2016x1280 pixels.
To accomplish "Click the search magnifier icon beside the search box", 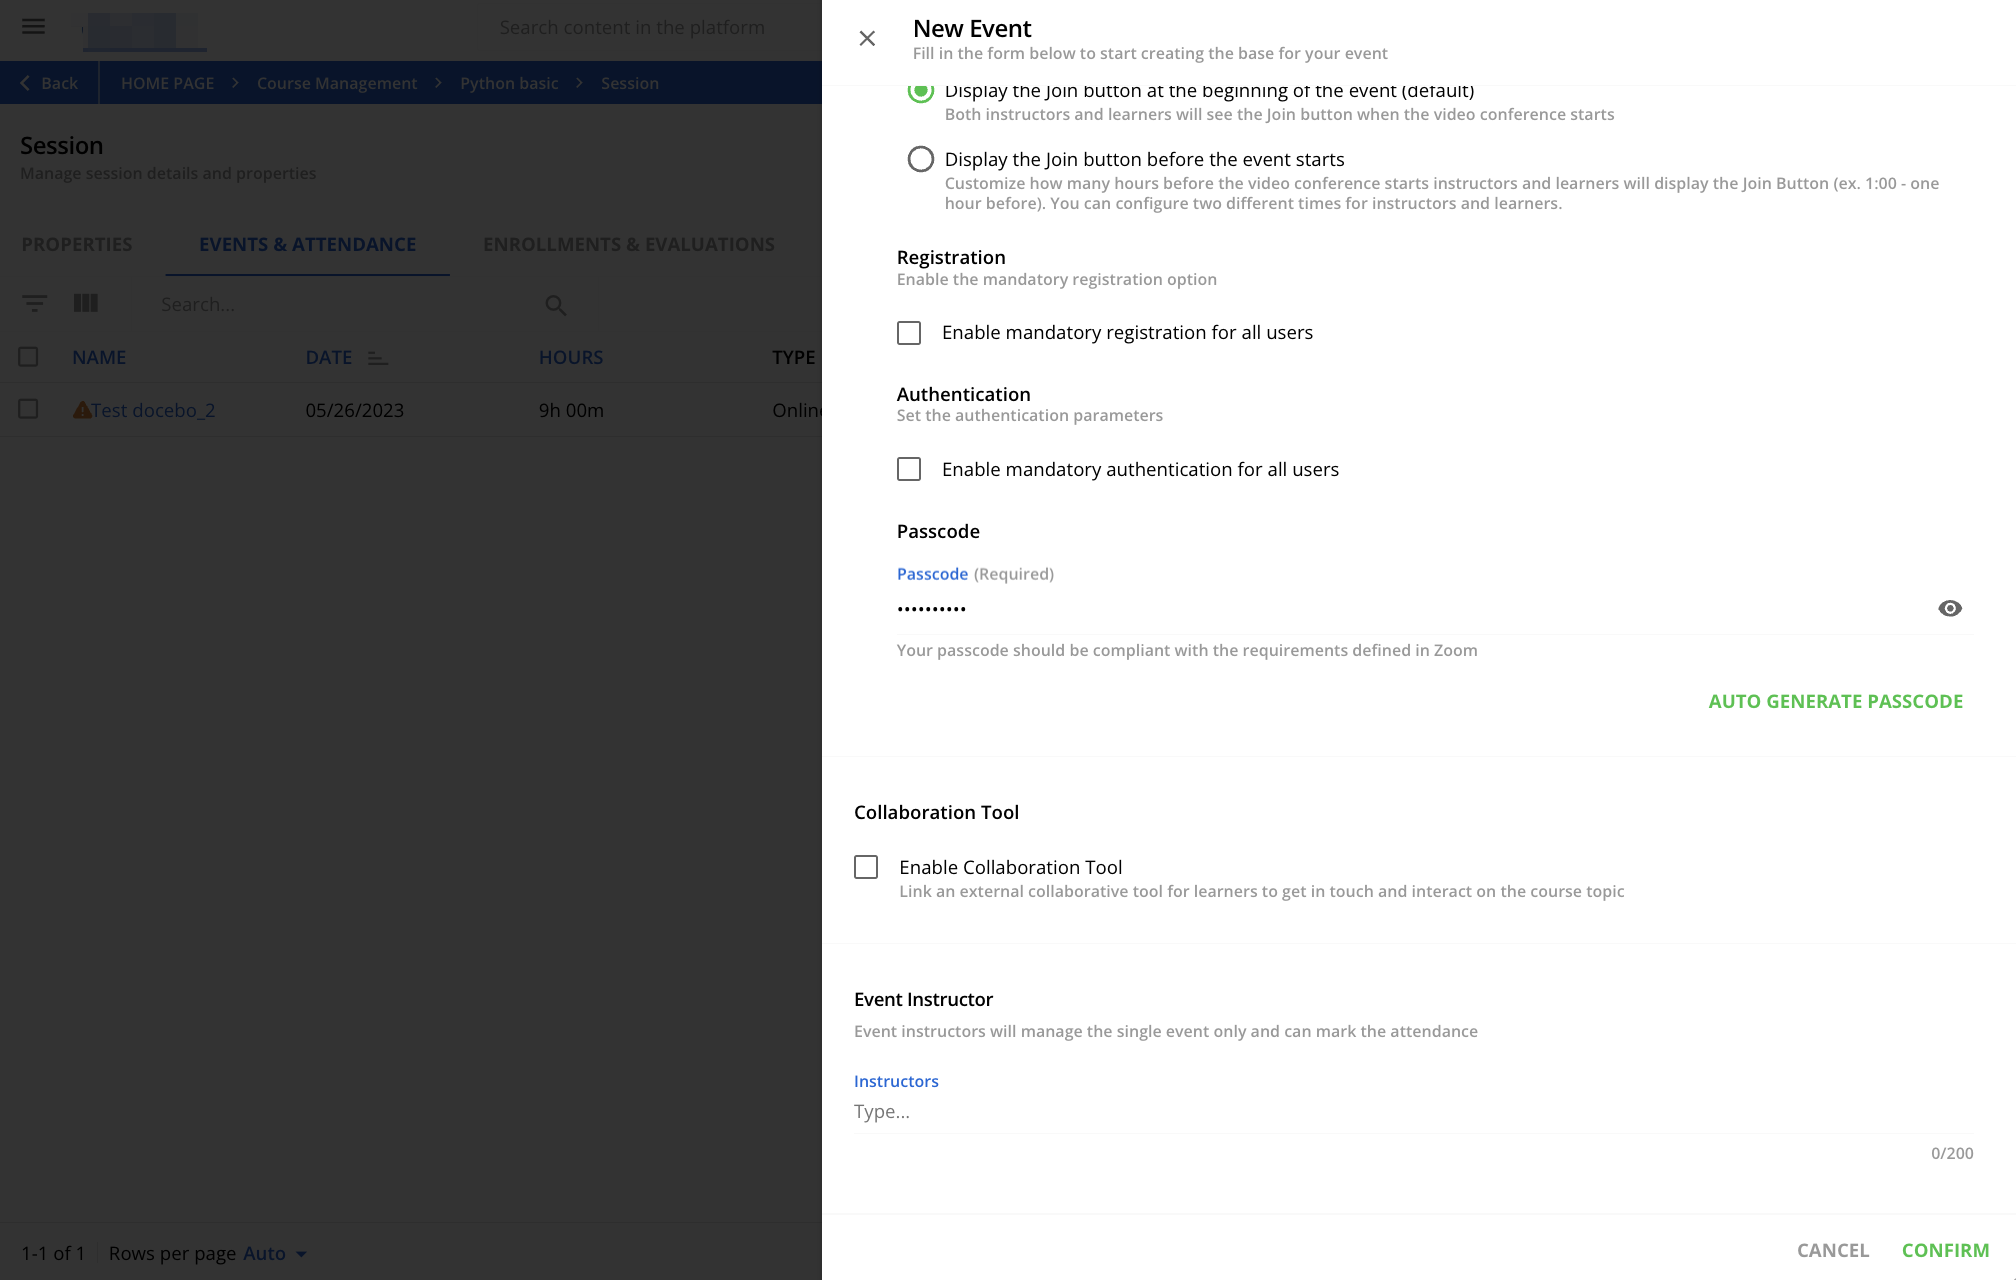I will (x=555, y=305).
